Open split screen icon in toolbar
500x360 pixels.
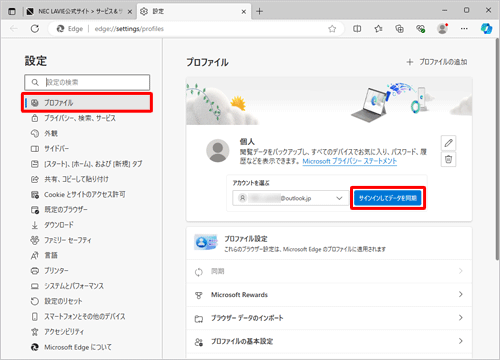pyautogui.click(x=357, y=29)
